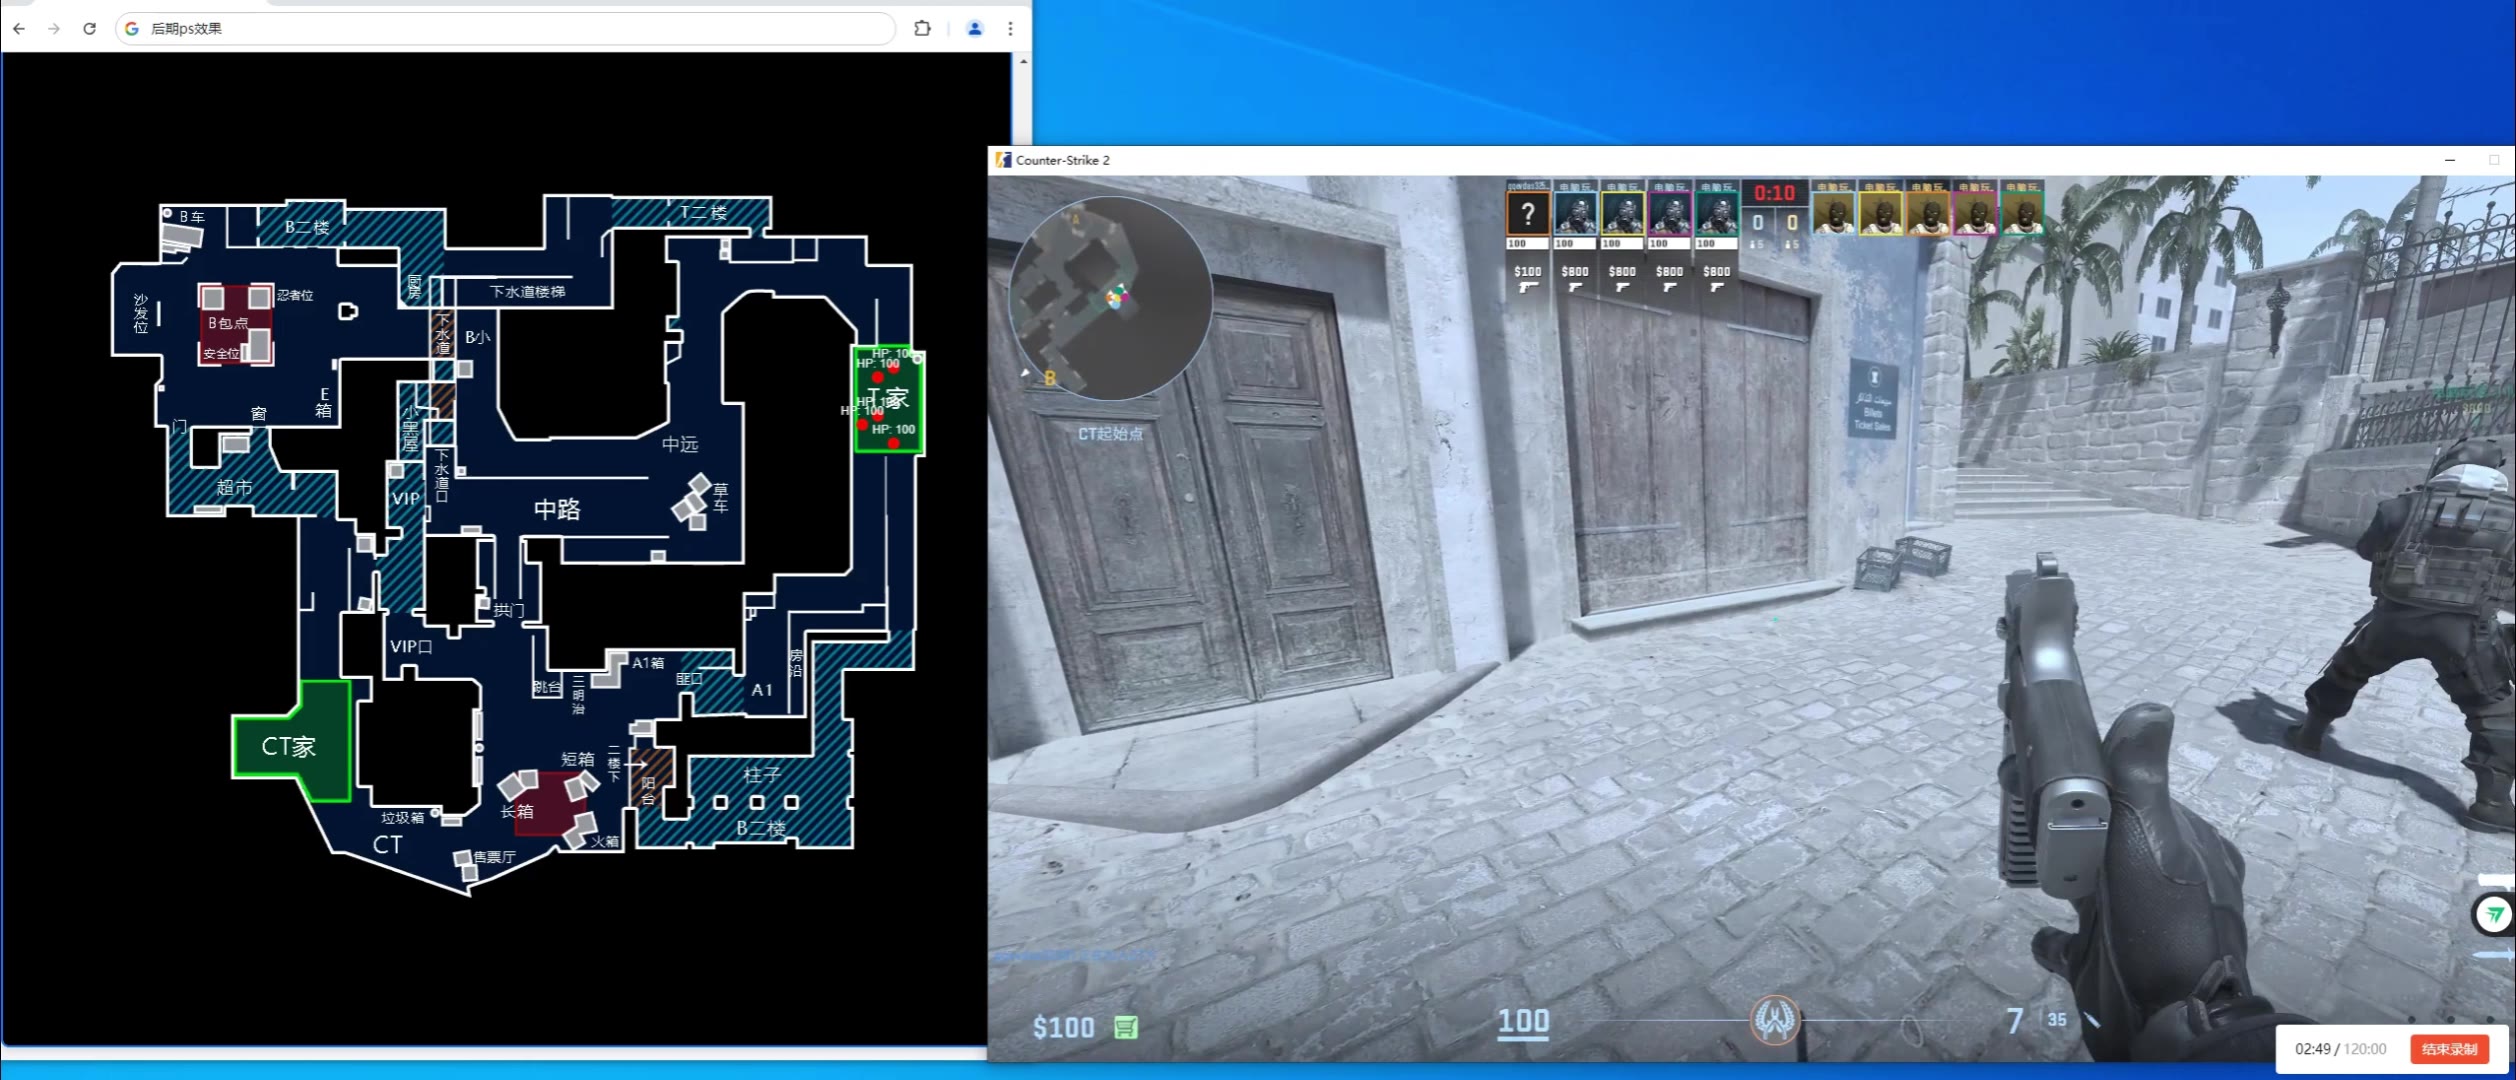This screenshot has height=1080, width=2516.
Task: Click the question-mark player avatar in the scoreboard
Action: coord(1527,214)
